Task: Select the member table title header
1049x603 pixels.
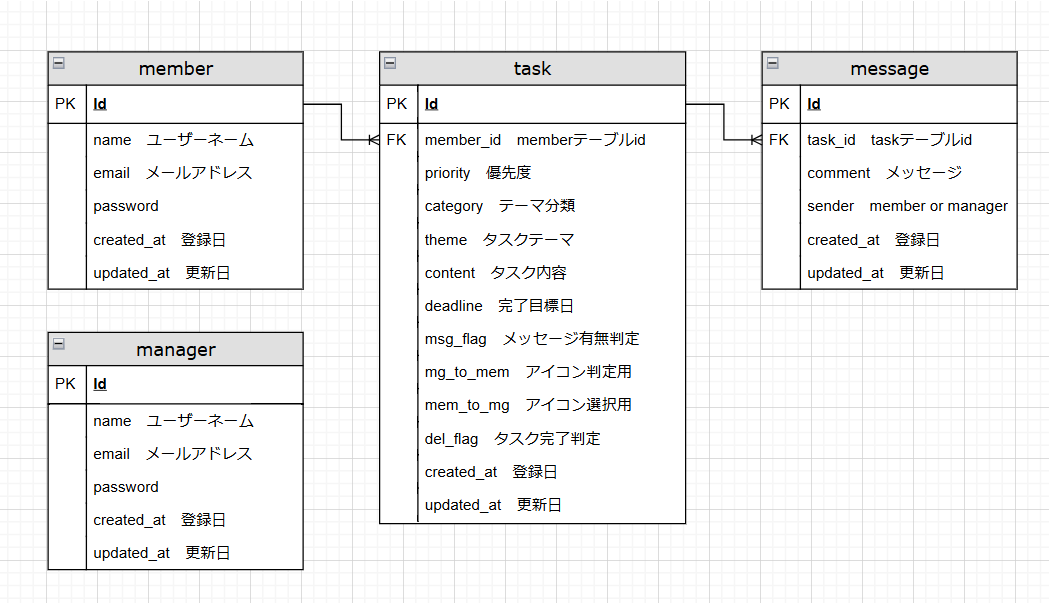Action: pos(176,69)
